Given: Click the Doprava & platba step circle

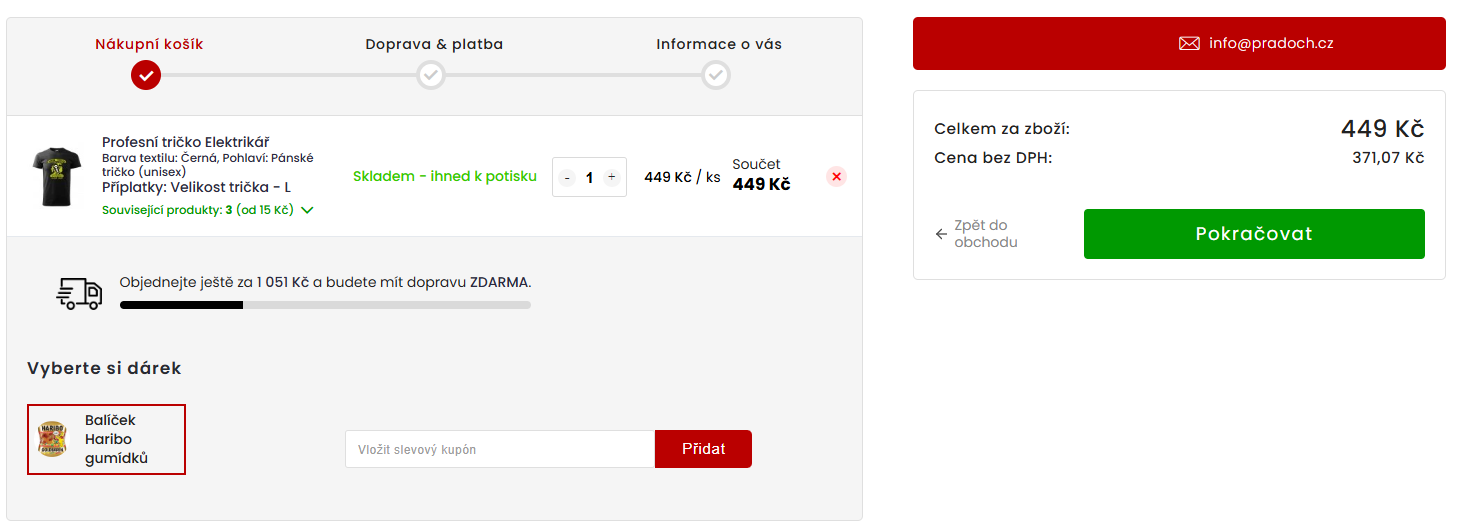Looking at the screenshot, I should (431, 75).
